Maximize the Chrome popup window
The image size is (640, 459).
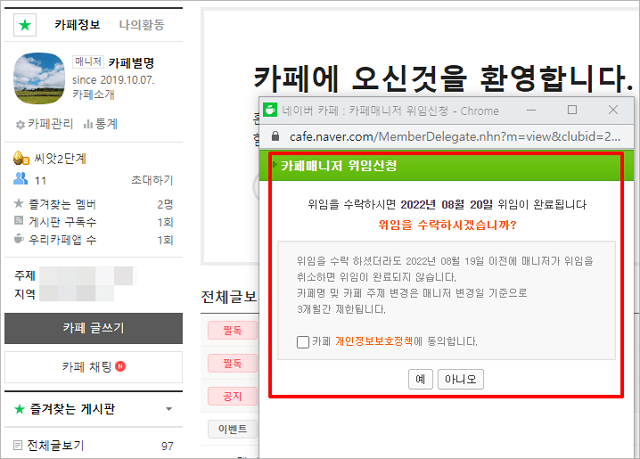coord(572,109)
